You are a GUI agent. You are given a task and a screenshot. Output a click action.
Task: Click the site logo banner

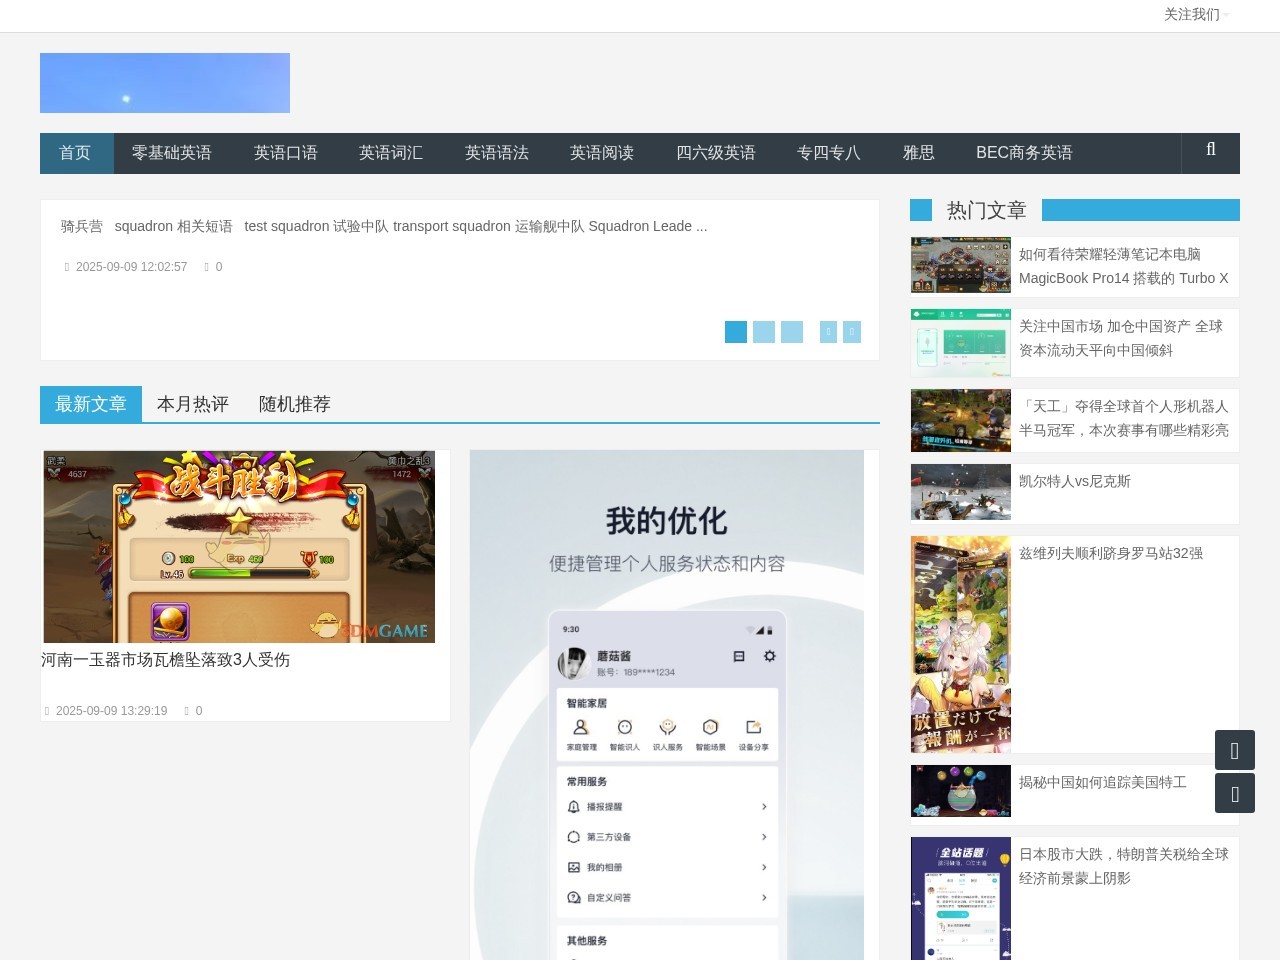coord(165,83)
